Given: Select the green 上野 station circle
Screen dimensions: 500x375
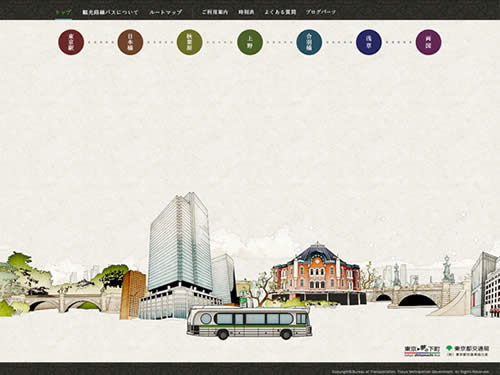Looking at the screenshot, I should click(250, 42).
